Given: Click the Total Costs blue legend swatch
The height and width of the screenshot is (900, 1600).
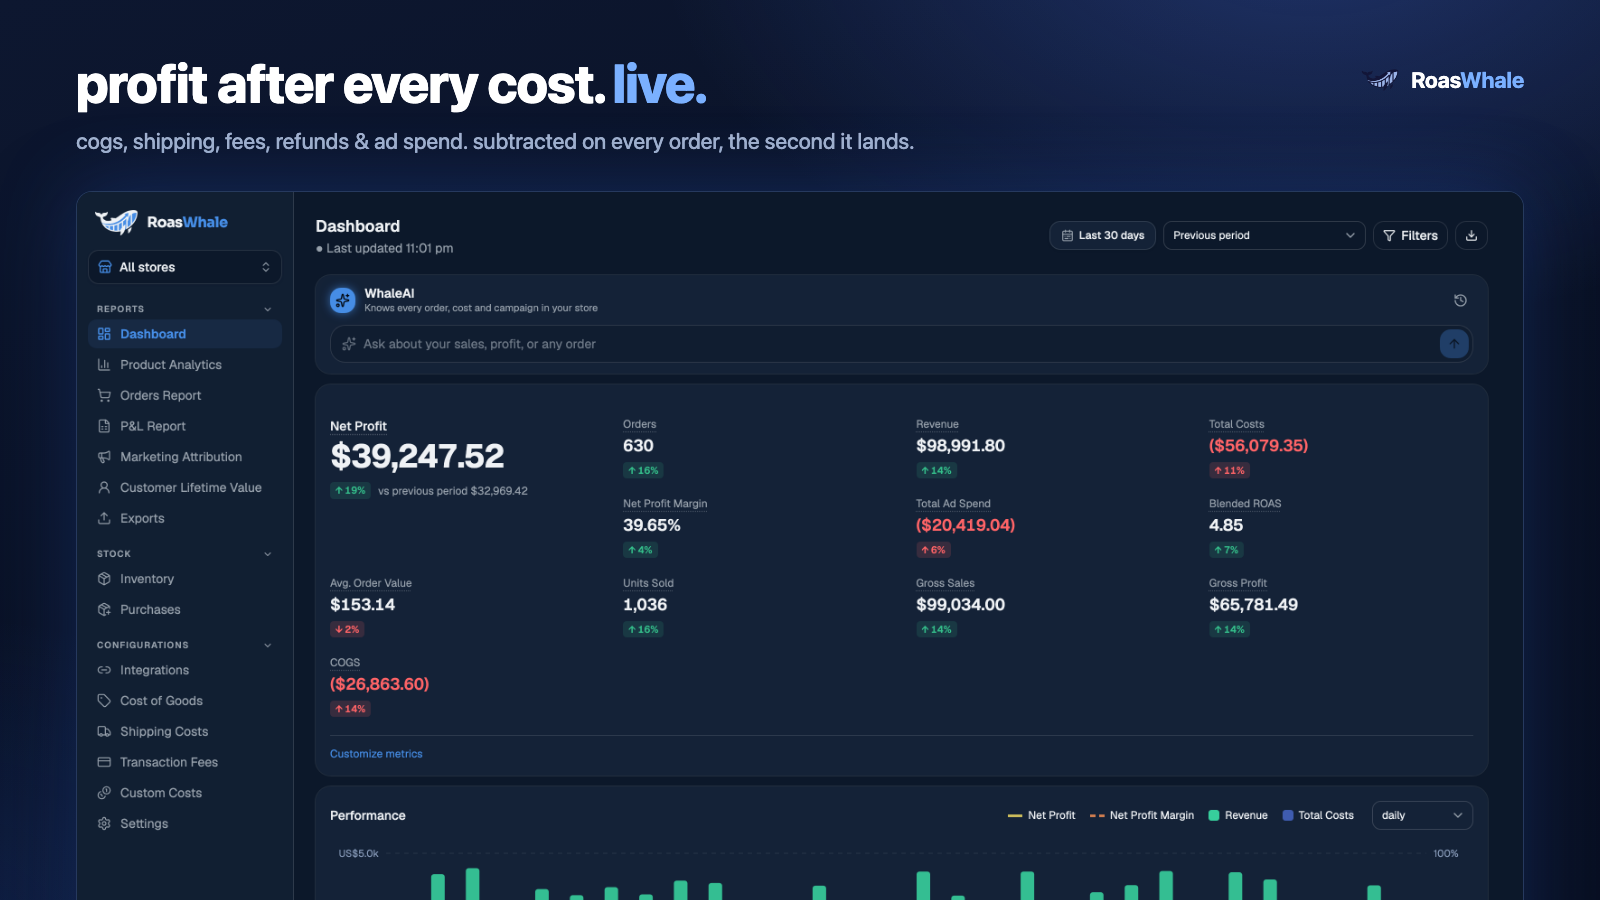Looking at the screenshot, I should [x=1288, y=816].
